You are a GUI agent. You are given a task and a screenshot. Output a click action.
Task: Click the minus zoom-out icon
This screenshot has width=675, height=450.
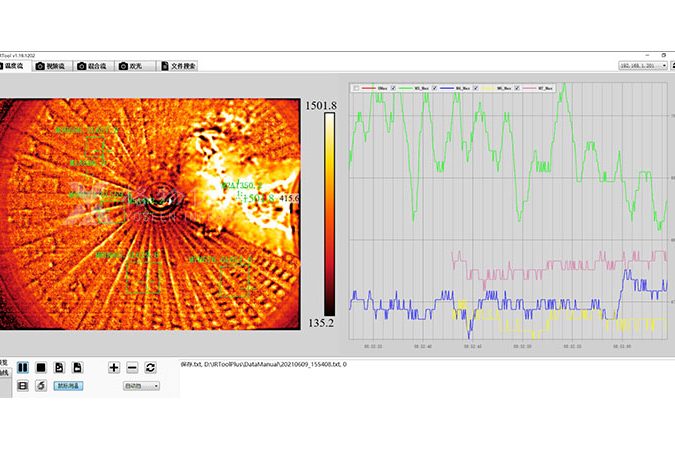132,368
